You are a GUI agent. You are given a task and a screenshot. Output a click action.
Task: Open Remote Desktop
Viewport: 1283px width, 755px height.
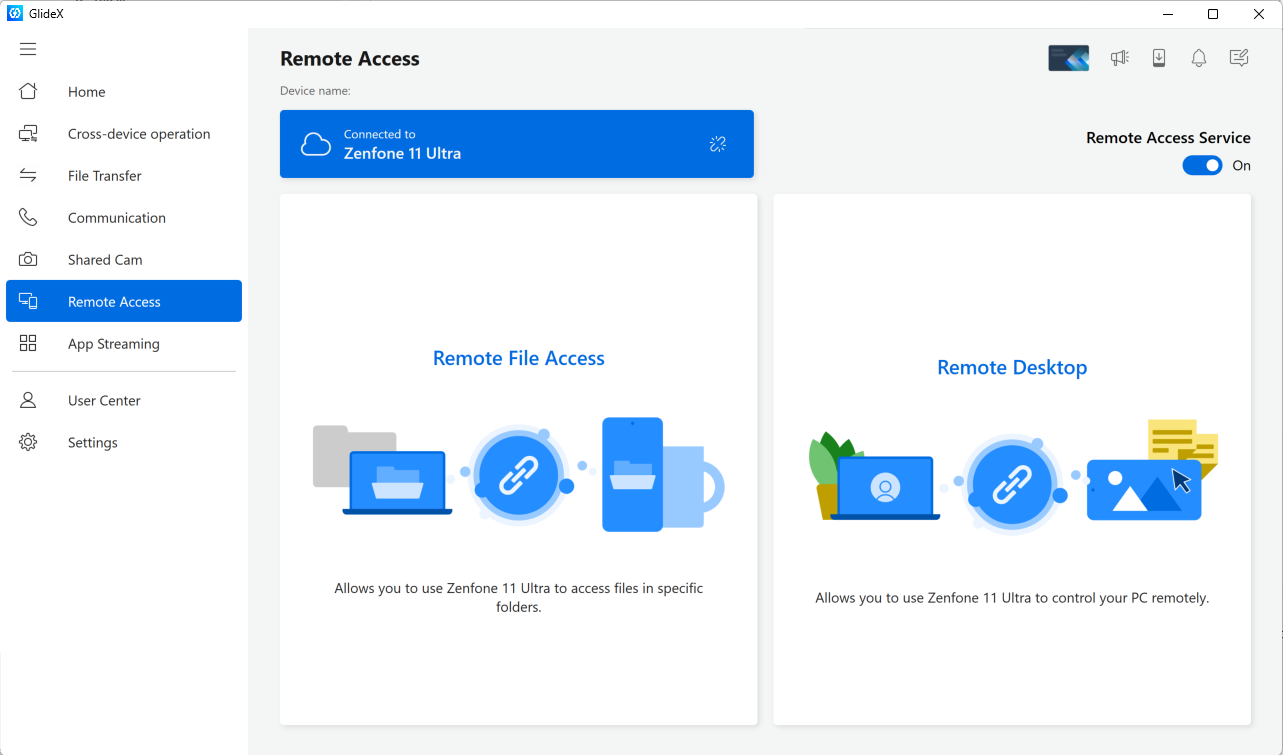1011,367
